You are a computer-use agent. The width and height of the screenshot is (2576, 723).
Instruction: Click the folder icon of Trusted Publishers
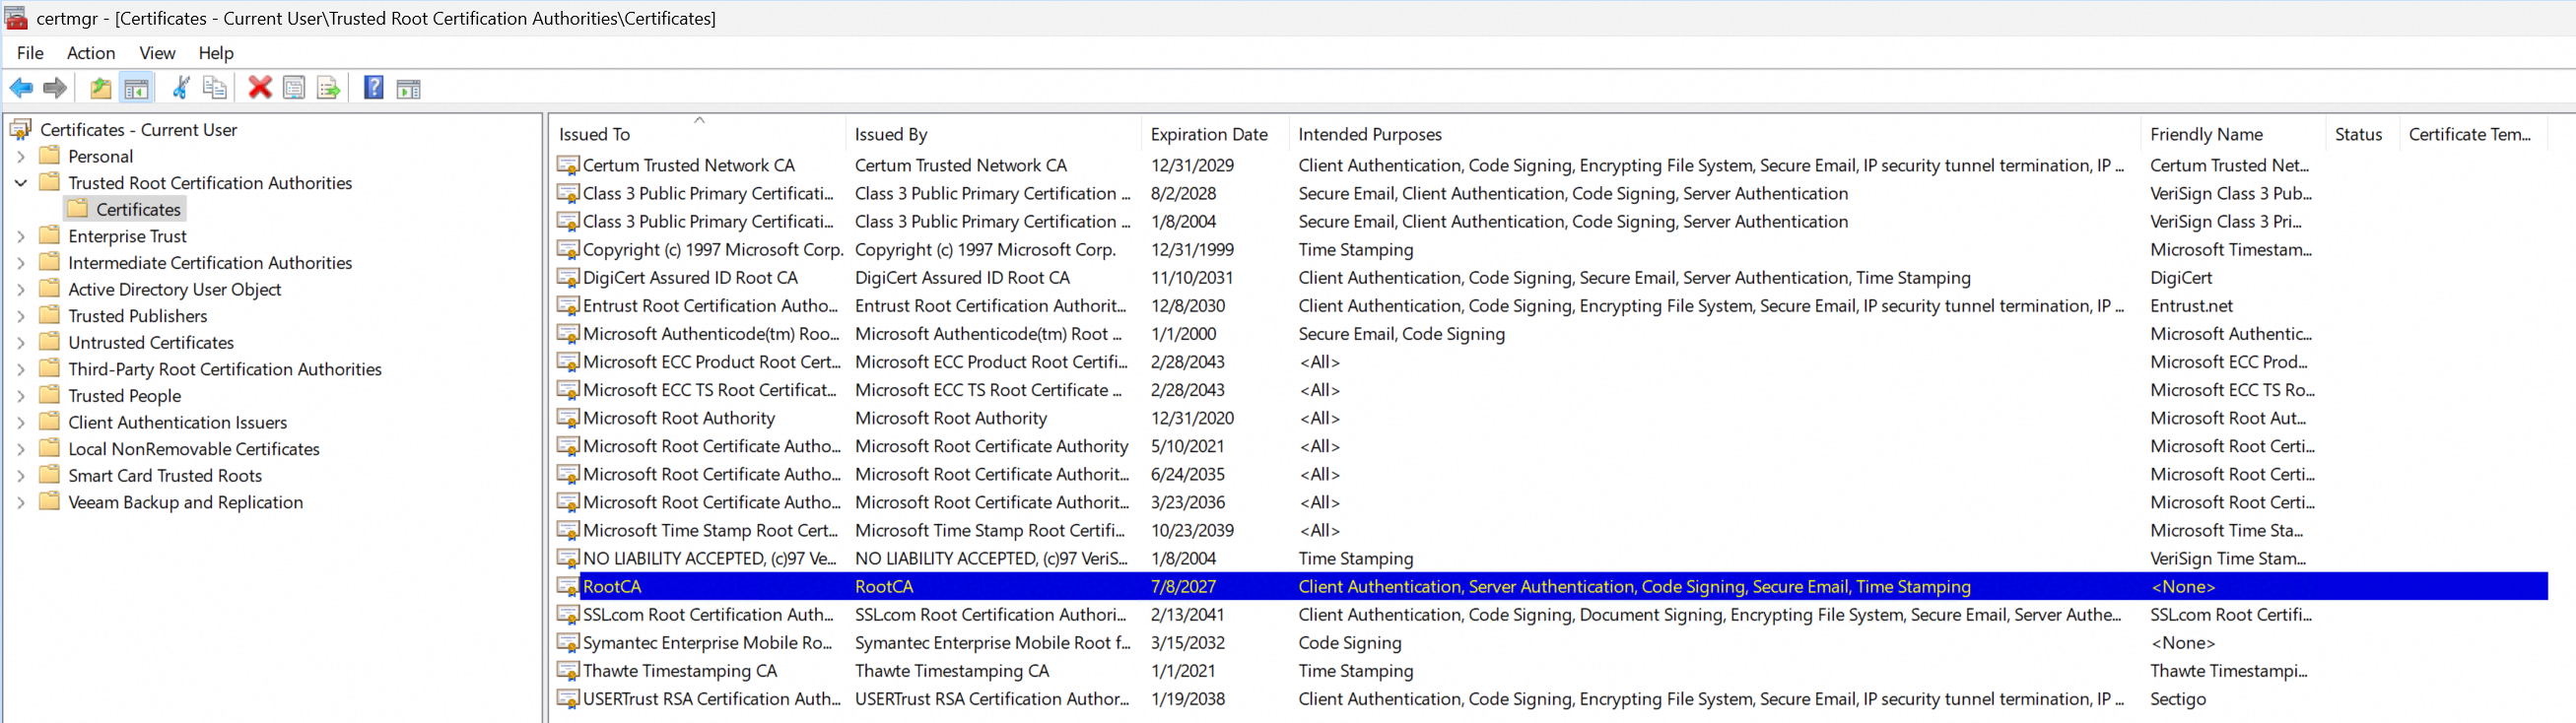pos(49,315)
